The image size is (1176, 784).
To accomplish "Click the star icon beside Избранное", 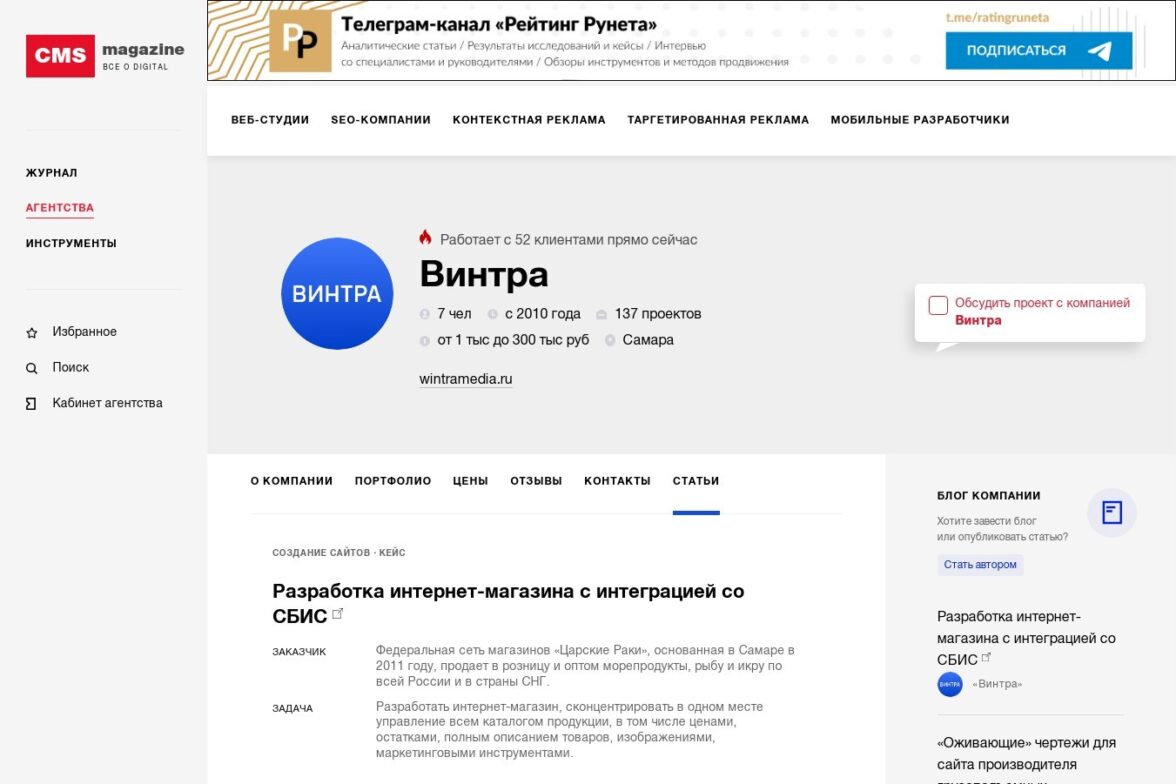I will 32,332.
